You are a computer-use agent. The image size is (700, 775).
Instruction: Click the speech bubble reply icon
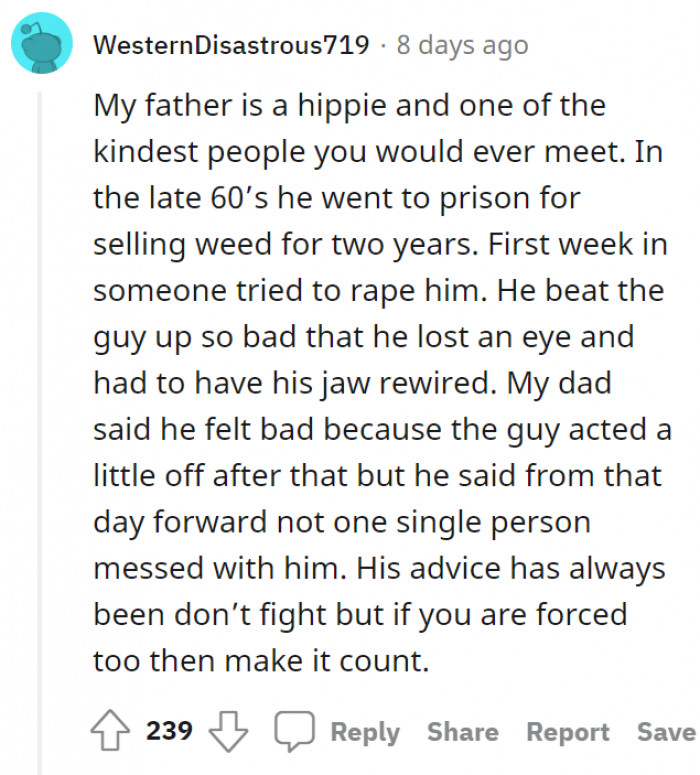[x=294, y=732]
